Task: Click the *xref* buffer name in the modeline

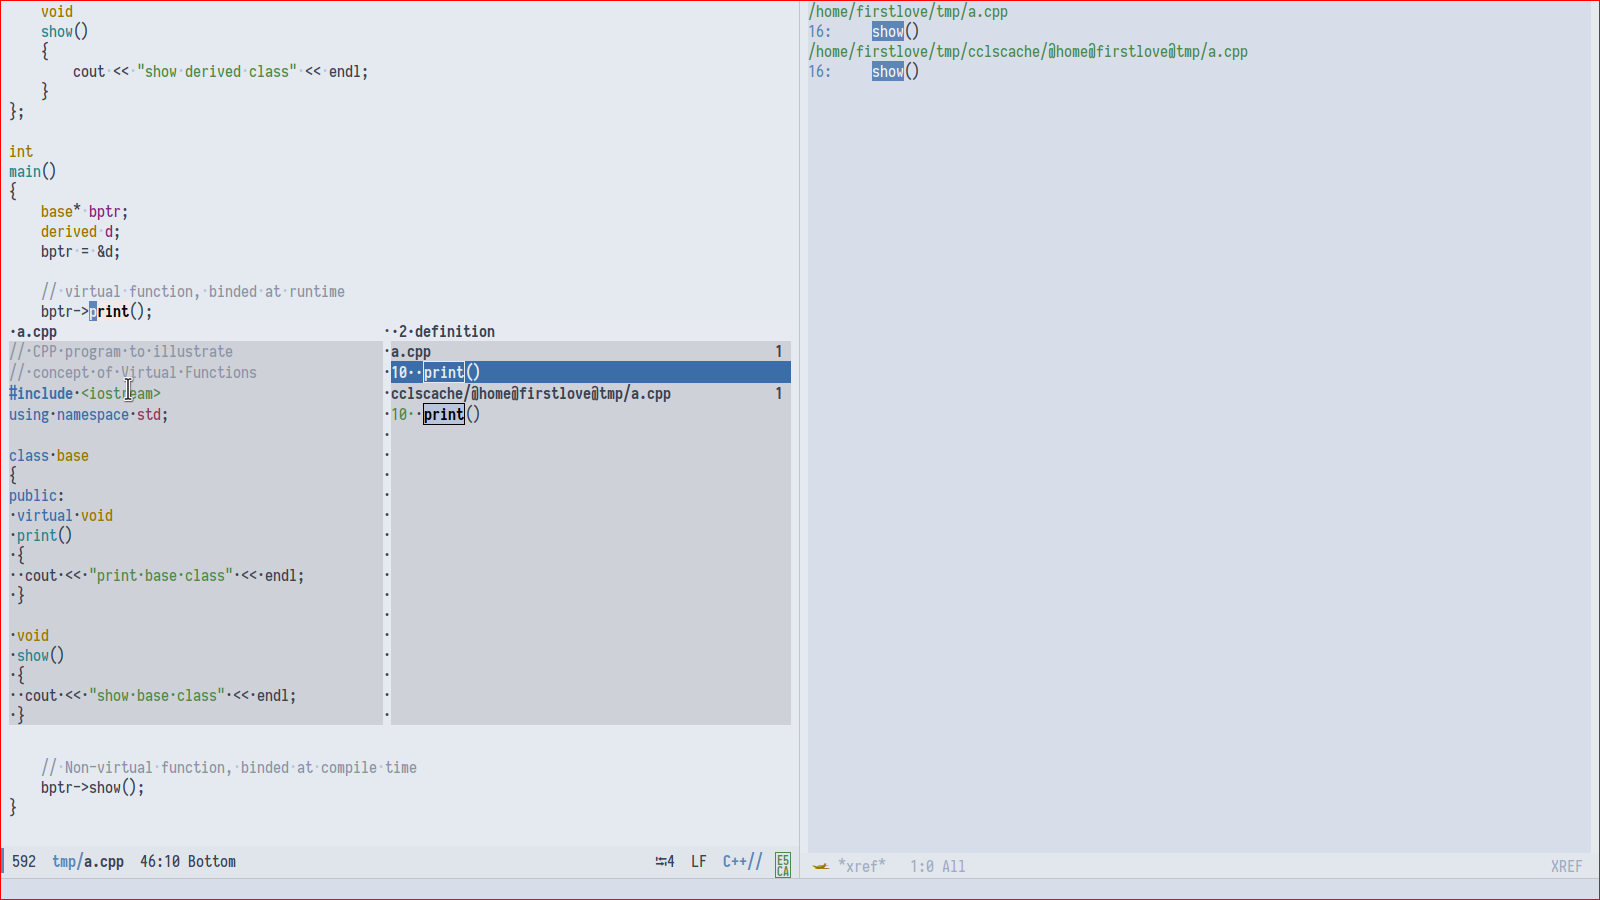Action: coord(861,866)
